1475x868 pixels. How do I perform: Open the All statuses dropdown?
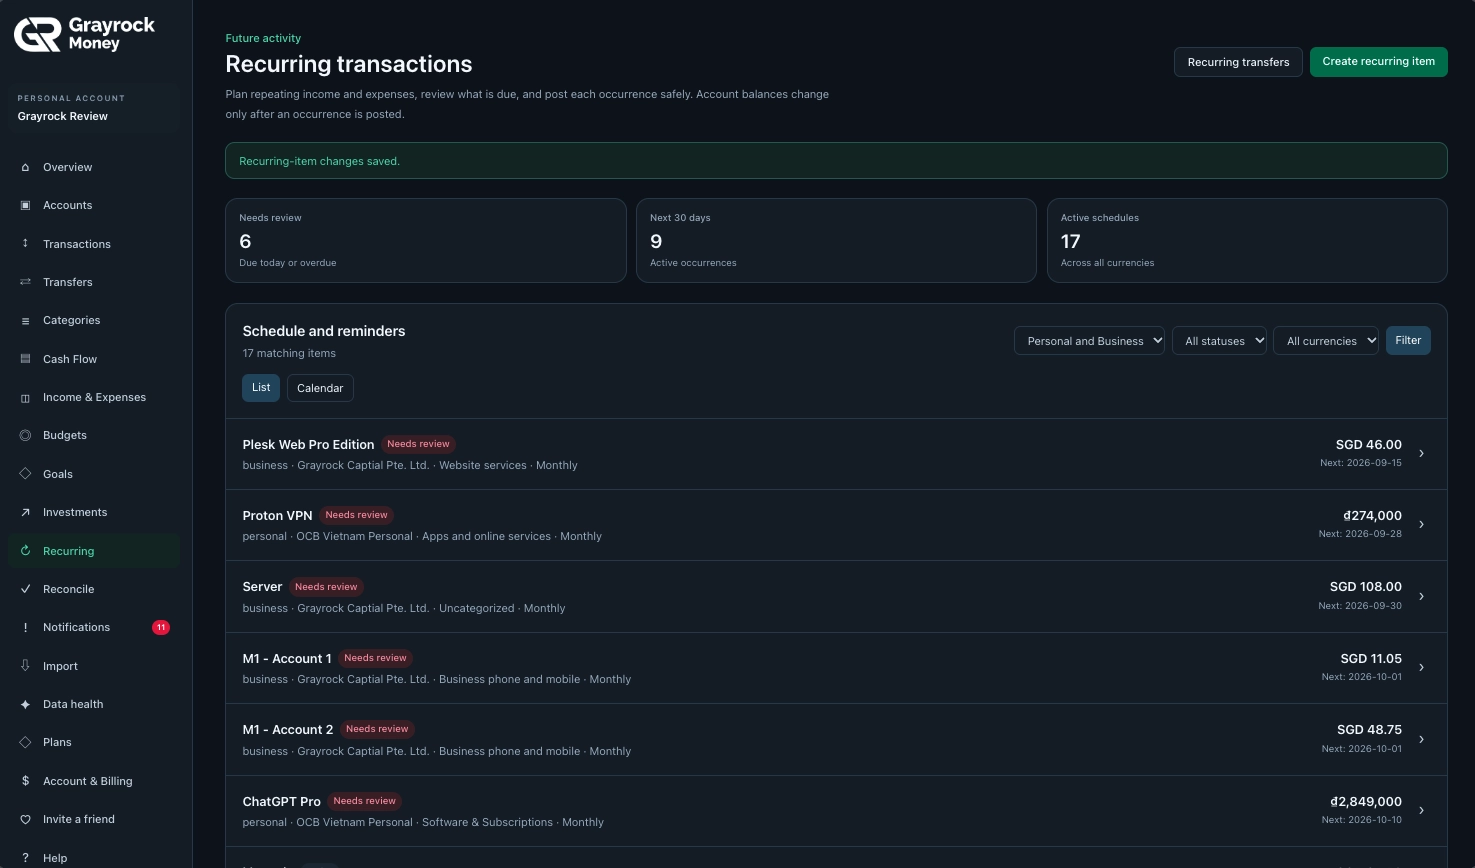pos(1219,341)
